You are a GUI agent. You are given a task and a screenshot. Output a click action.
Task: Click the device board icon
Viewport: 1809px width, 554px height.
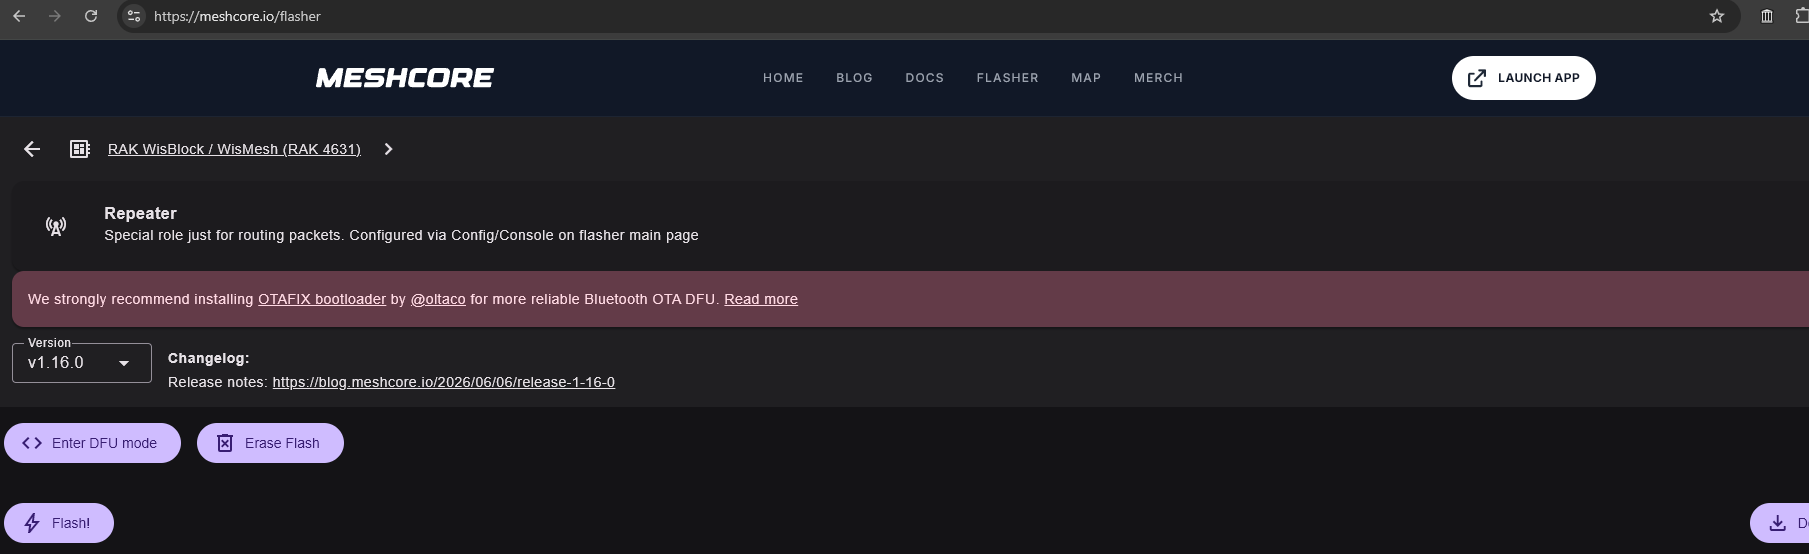[80, 149]
